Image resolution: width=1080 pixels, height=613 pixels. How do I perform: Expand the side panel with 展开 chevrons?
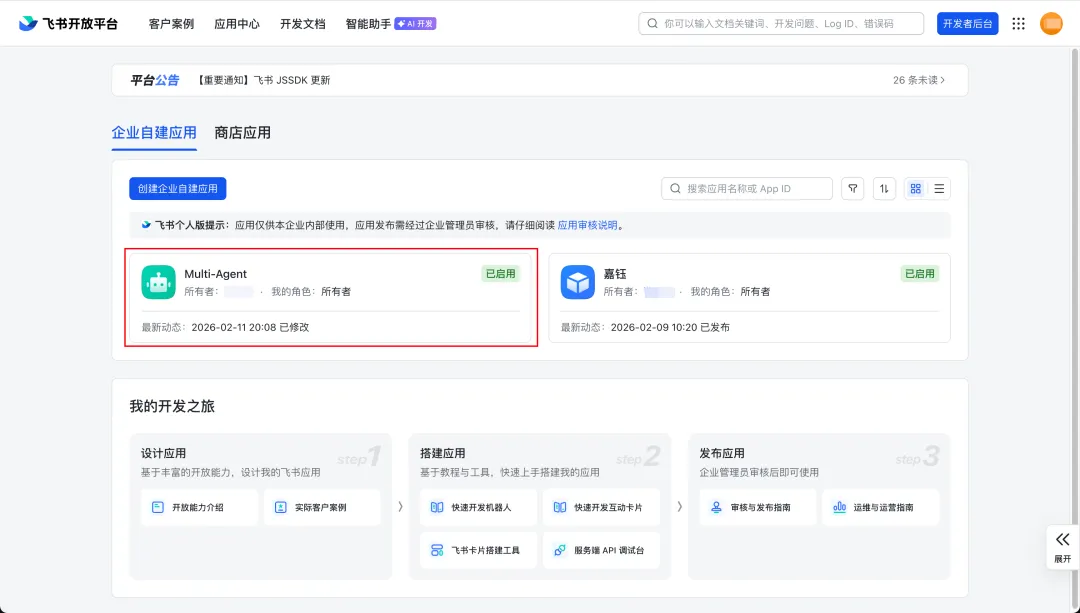(1063, 546)
